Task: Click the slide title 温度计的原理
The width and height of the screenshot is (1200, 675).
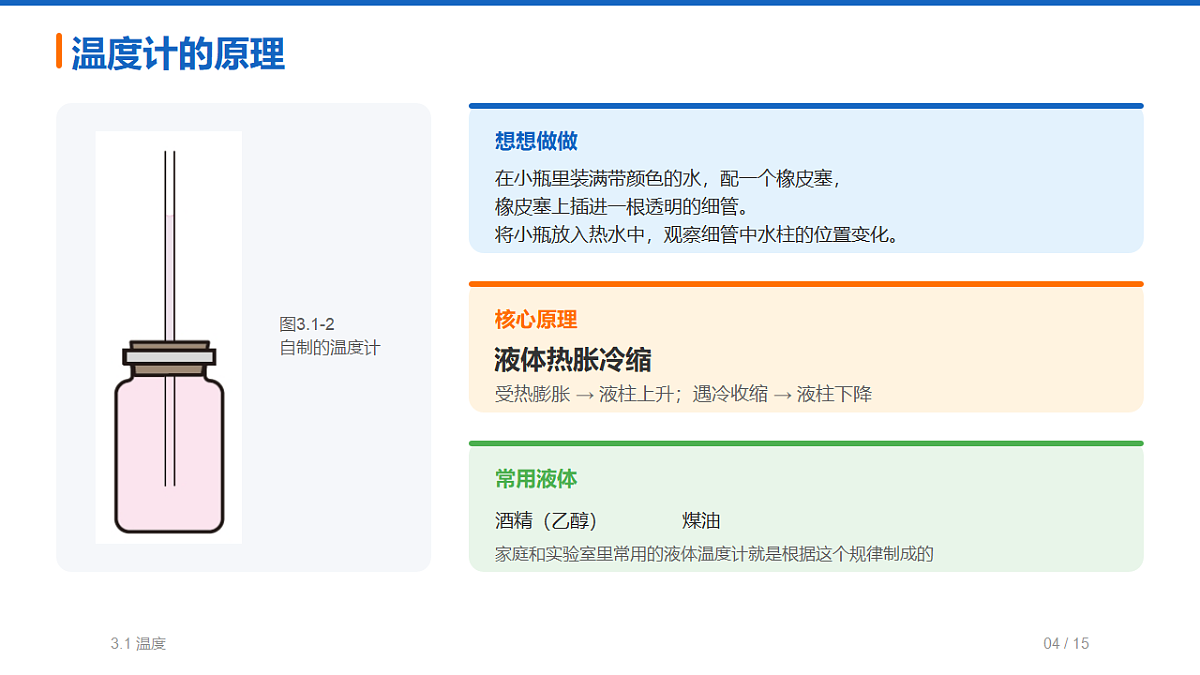Action: (178, 53)
